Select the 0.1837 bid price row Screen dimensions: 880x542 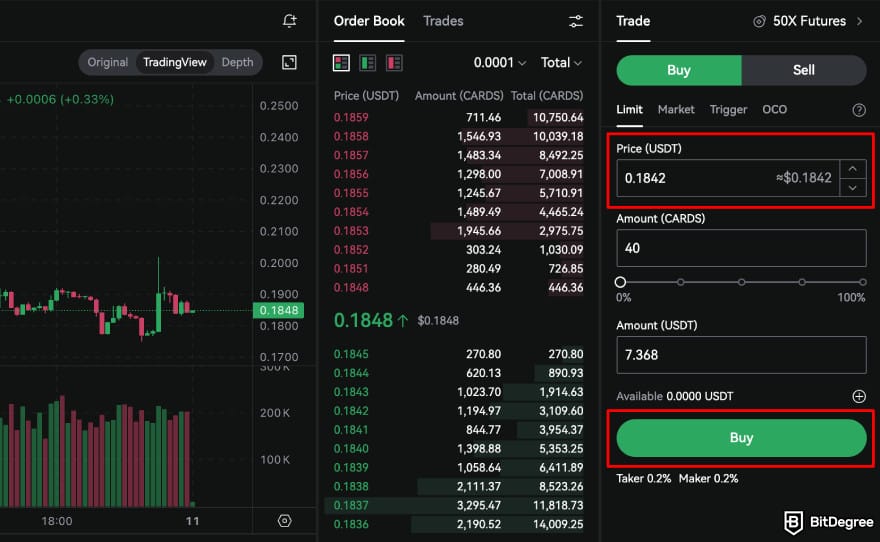(458, 506)
